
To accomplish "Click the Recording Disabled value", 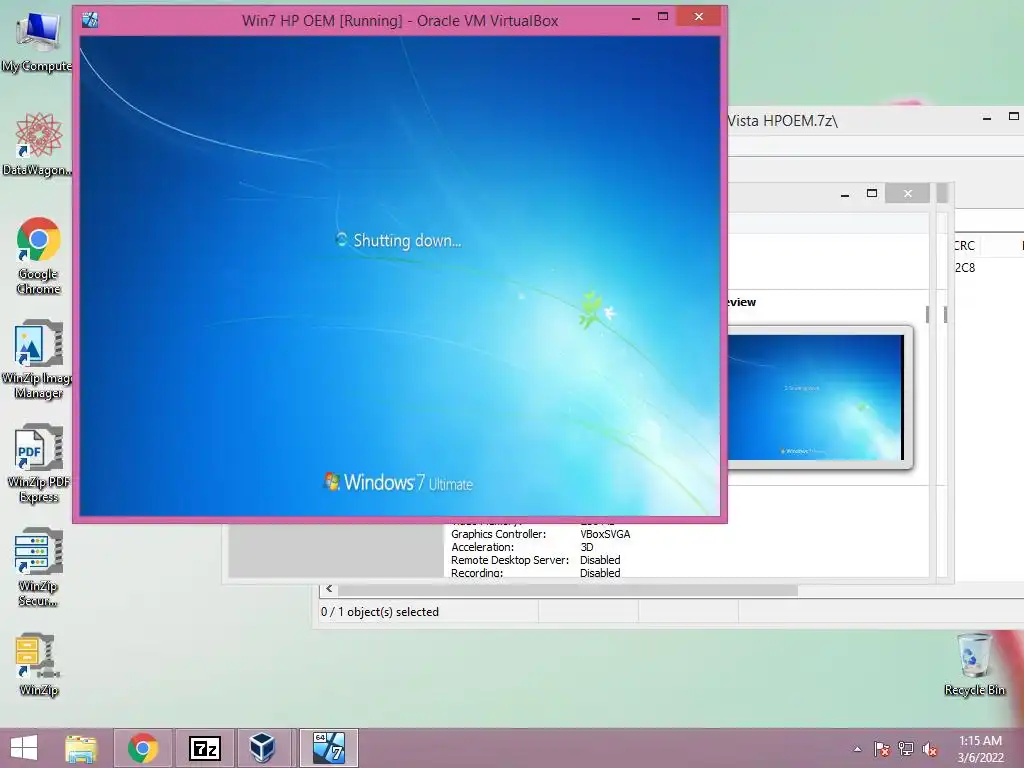I will pos(600,573).
